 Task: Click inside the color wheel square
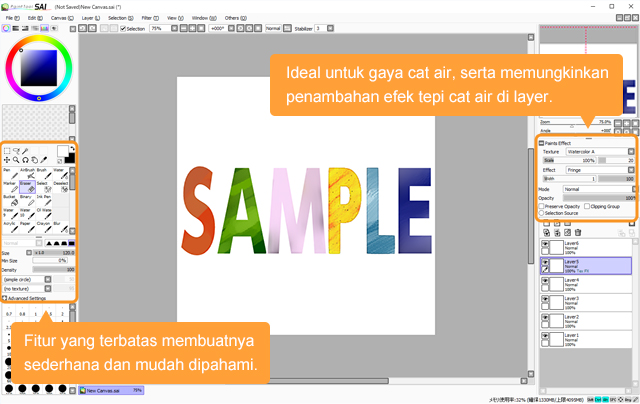[x=40, y=68]
